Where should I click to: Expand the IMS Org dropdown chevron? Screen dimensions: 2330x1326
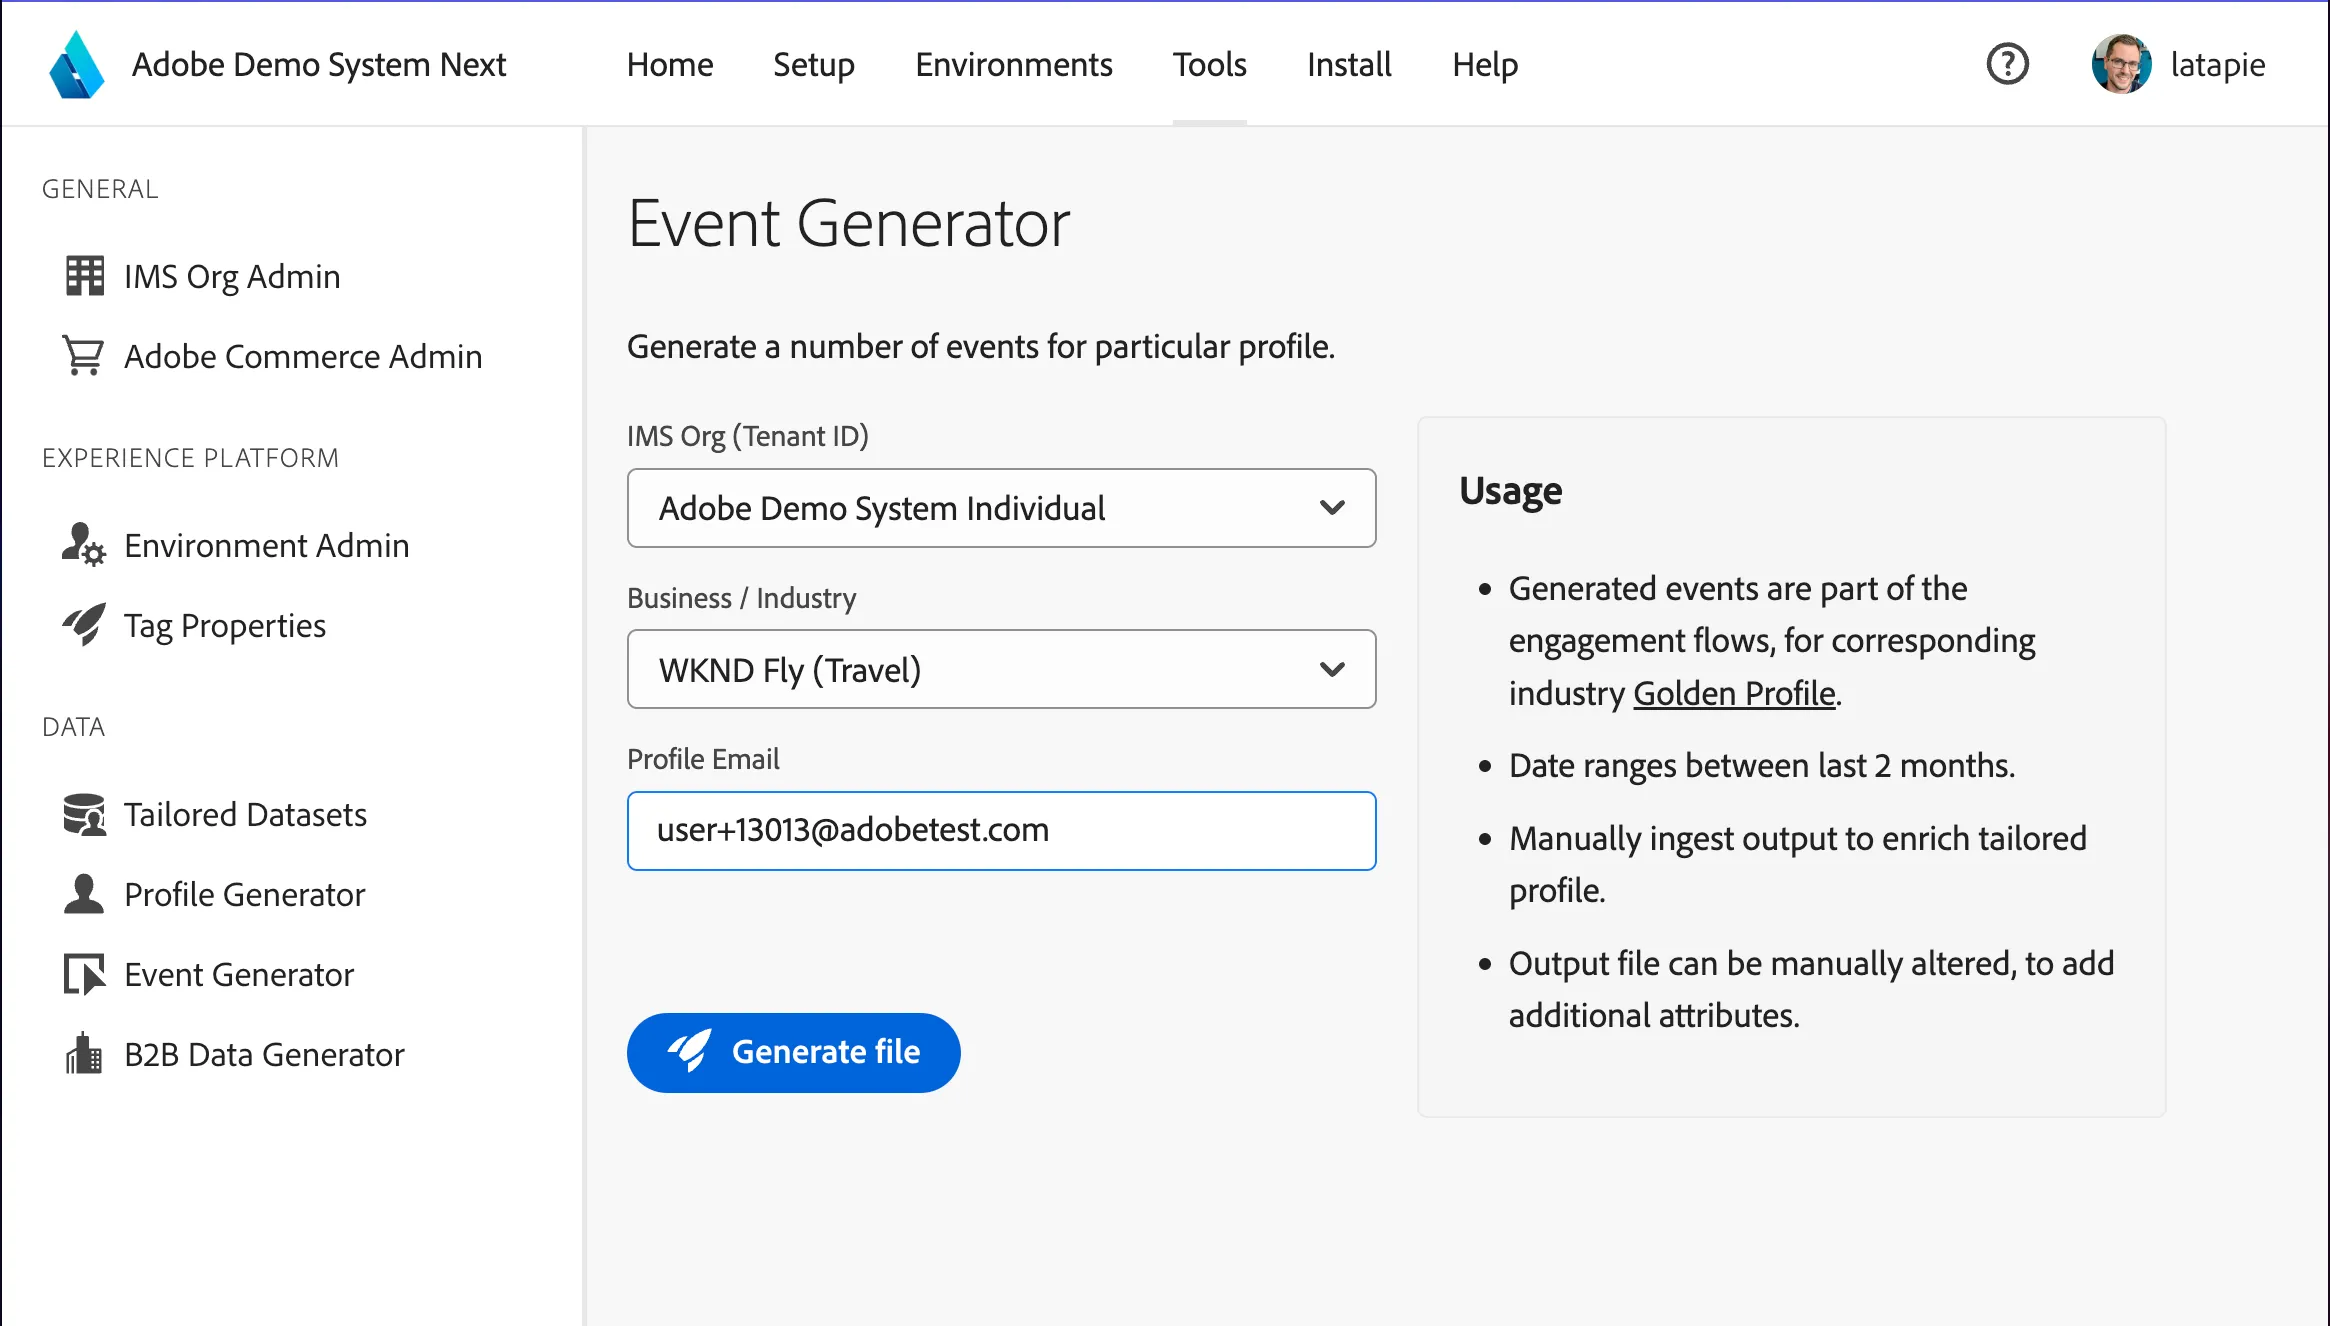coord(1332,508)
